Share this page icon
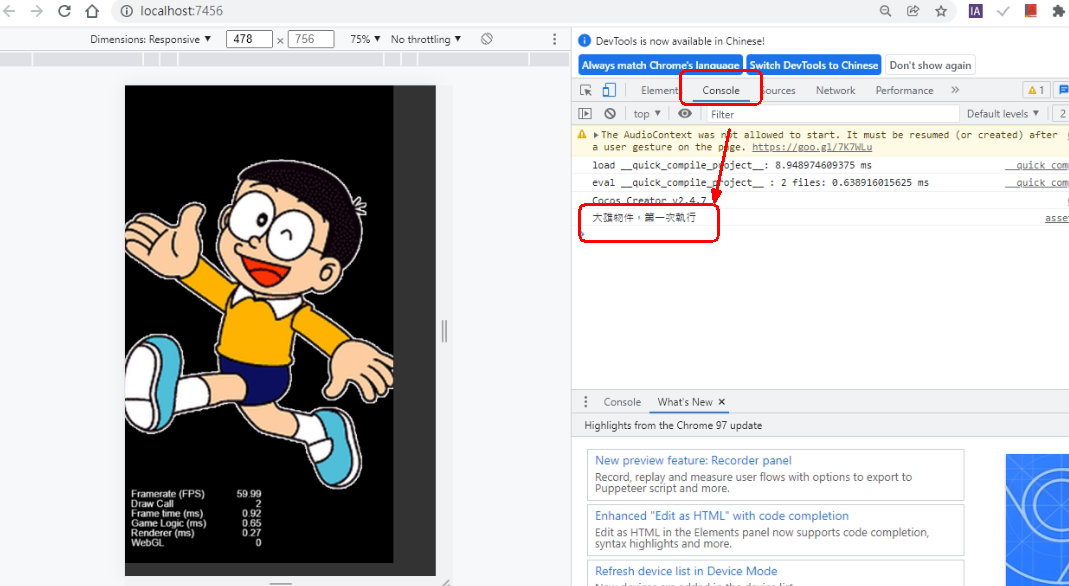 [x=913, y=11]
